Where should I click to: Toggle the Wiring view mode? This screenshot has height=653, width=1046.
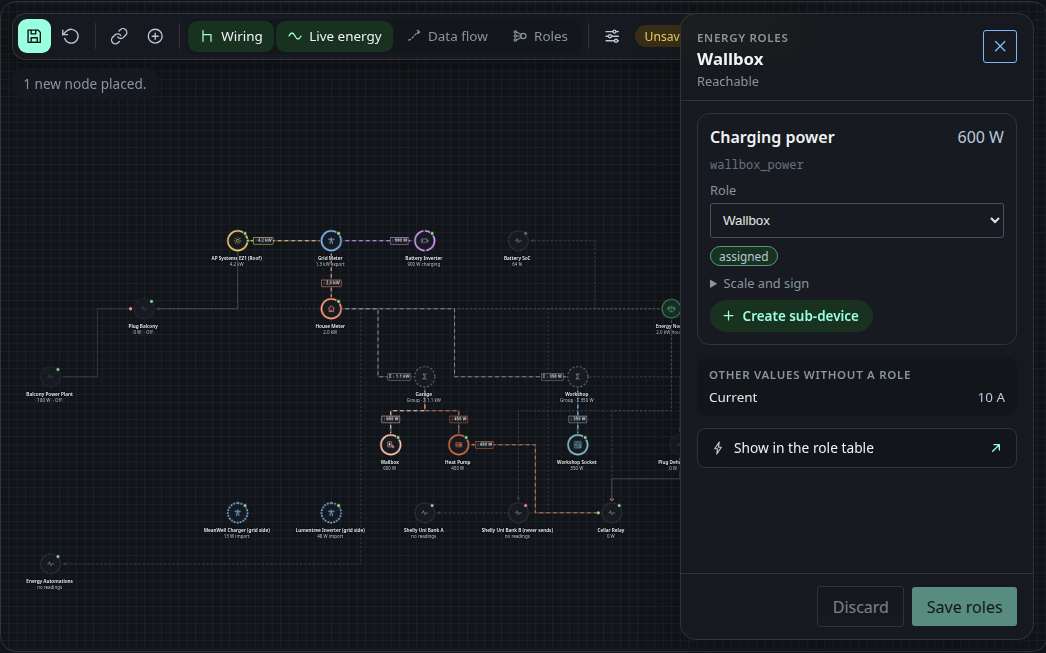[x=231, y=36]
